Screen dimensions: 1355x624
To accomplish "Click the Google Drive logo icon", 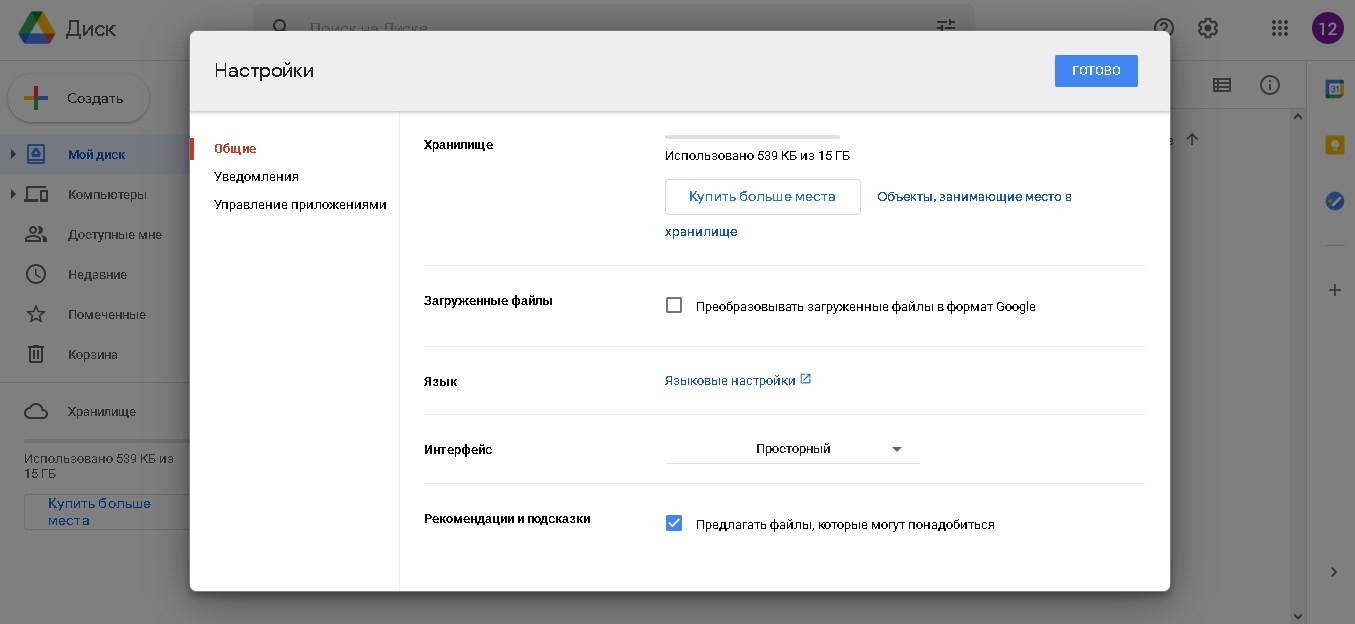I will point(37,28).
